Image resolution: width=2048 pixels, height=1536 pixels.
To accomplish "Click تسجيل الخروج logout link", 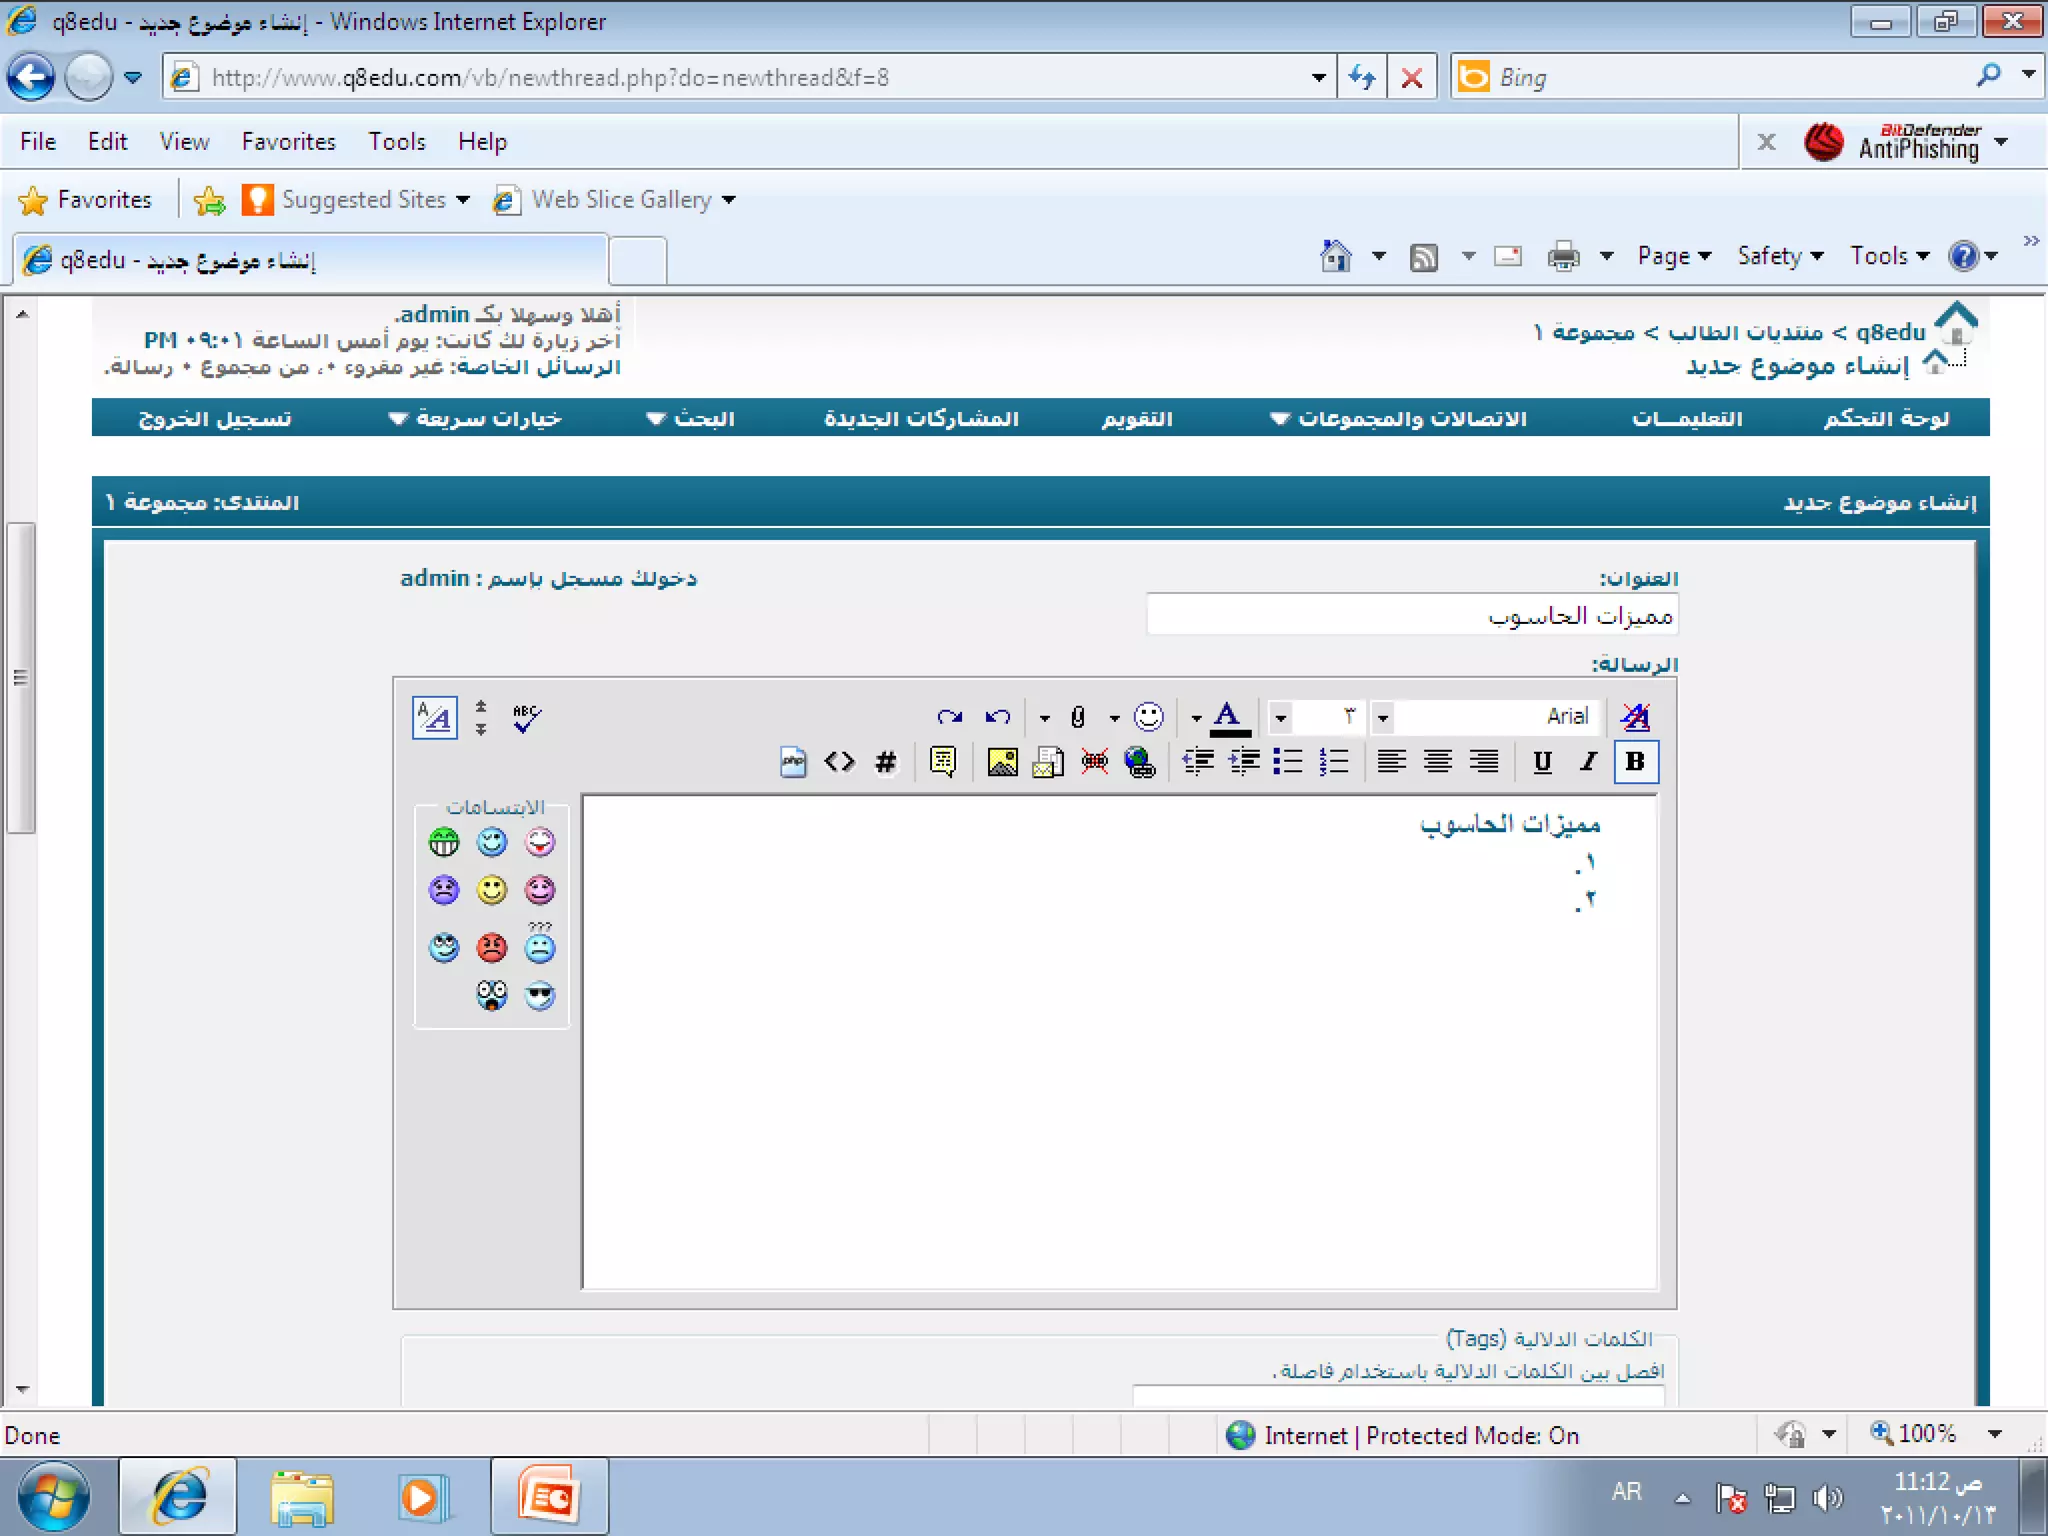I will click(215, 418).
